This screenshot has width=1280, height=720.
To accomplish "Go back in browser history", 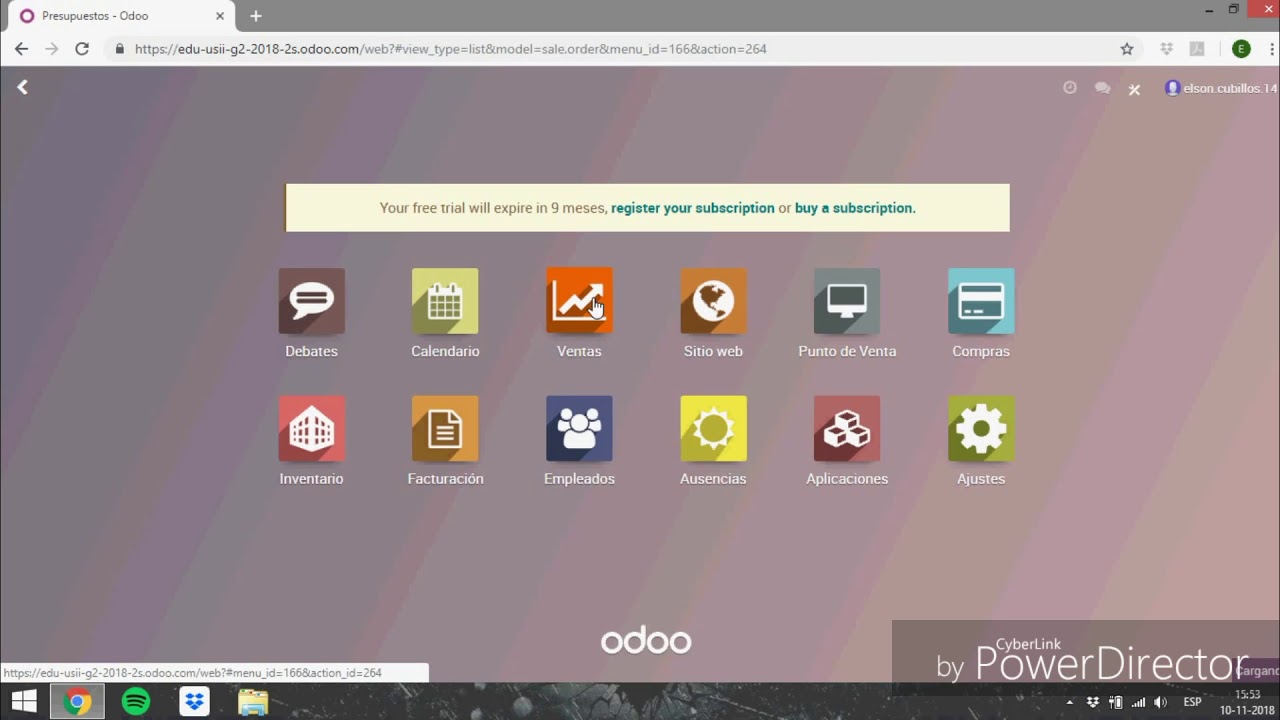I will pos(21,49).
